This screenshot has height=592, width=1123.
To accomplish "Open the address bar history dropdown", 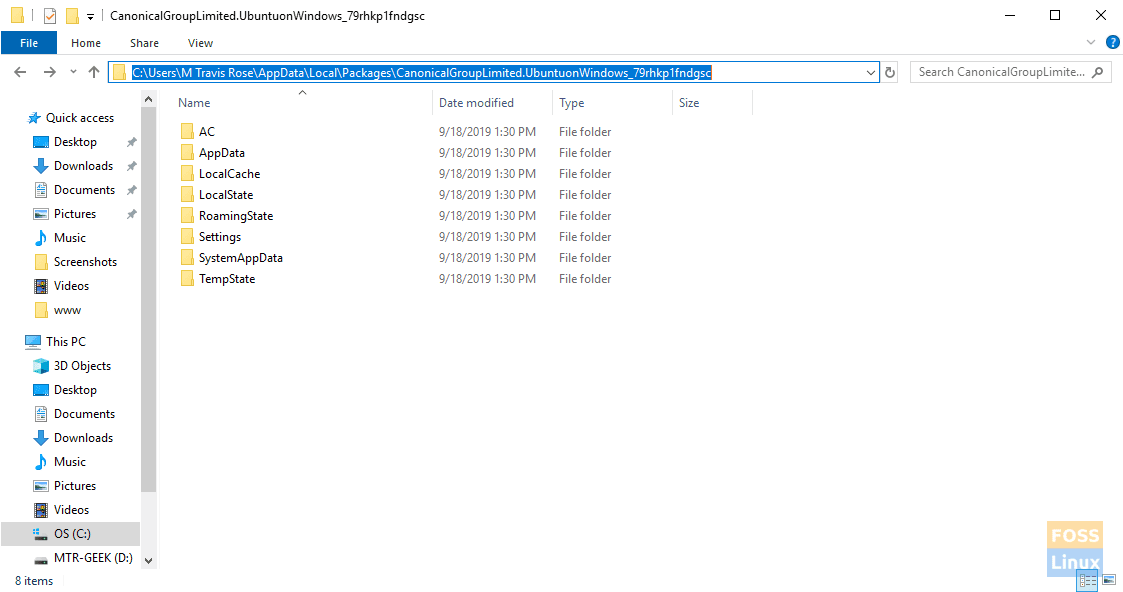I will [x=871, y=72].
